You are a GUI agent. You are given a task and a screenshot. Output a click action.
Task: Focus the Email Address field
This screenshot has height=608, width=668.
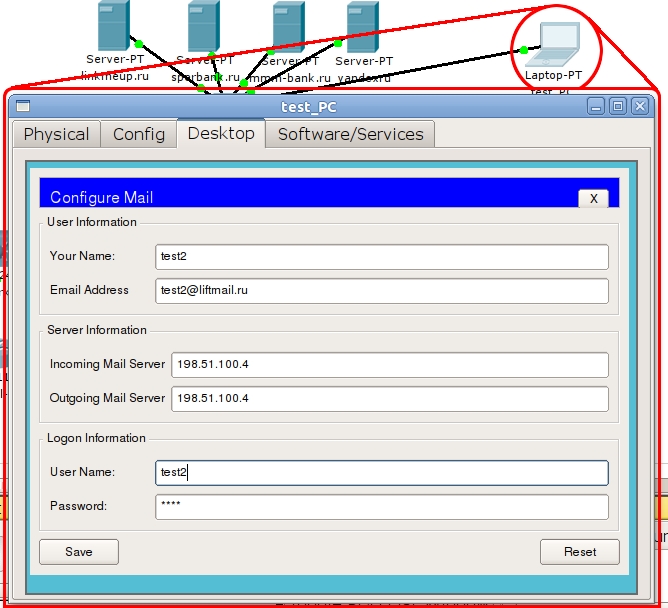click(381, 291)
